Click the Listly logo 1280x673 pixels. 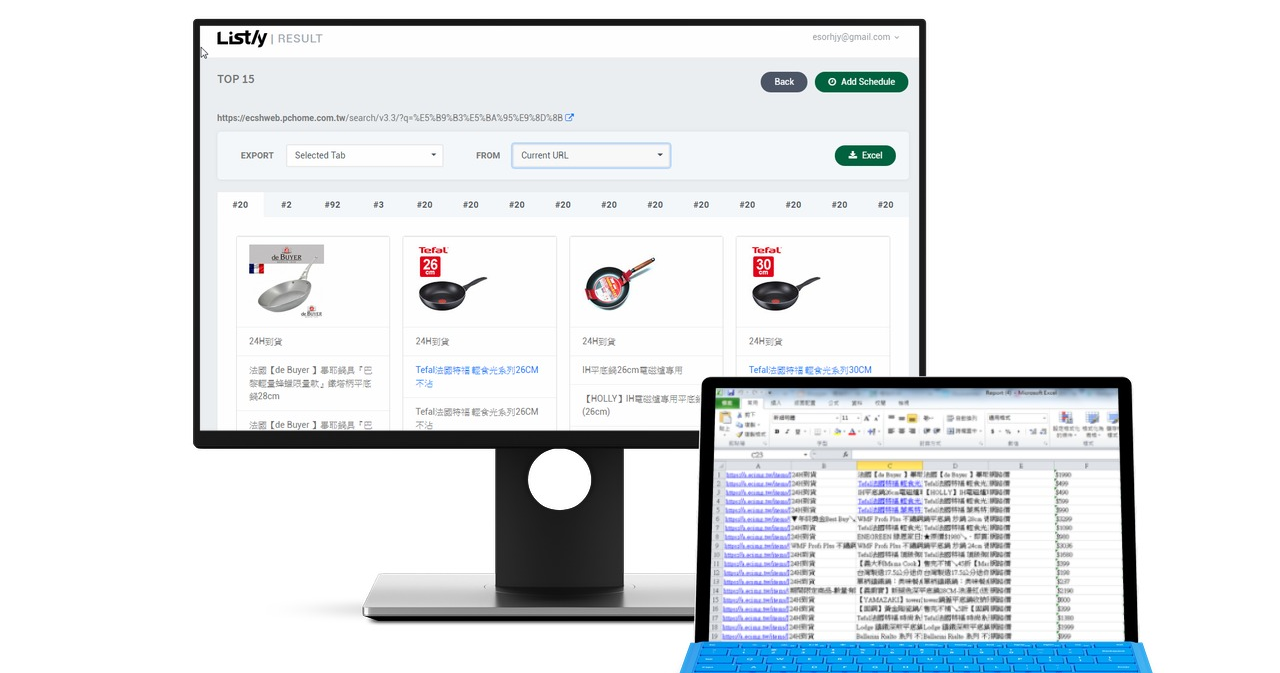click(242, 39)
